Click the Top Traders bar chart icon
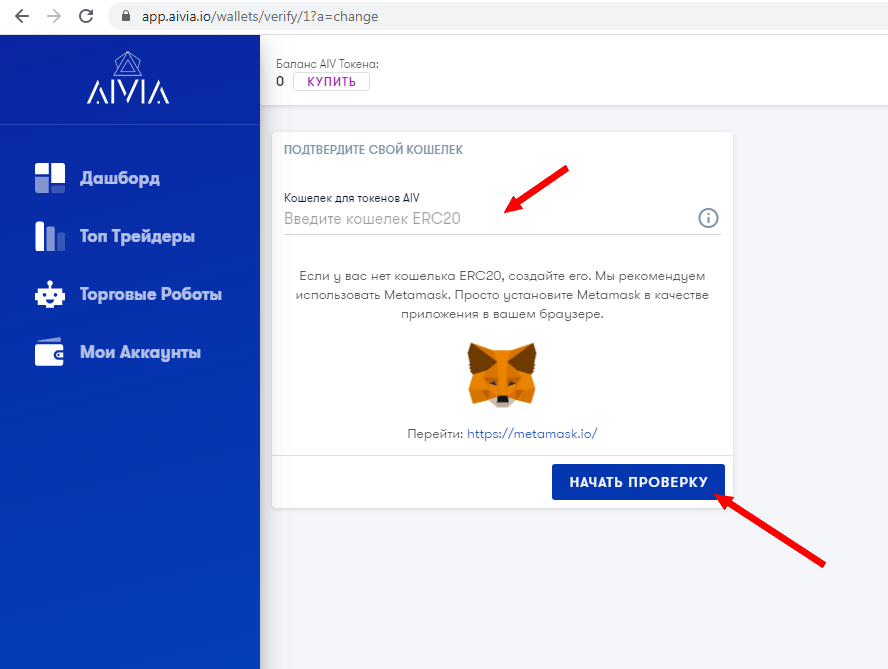Screen dimensions: 888x669 pyautogui.click(x=50, y=236)
